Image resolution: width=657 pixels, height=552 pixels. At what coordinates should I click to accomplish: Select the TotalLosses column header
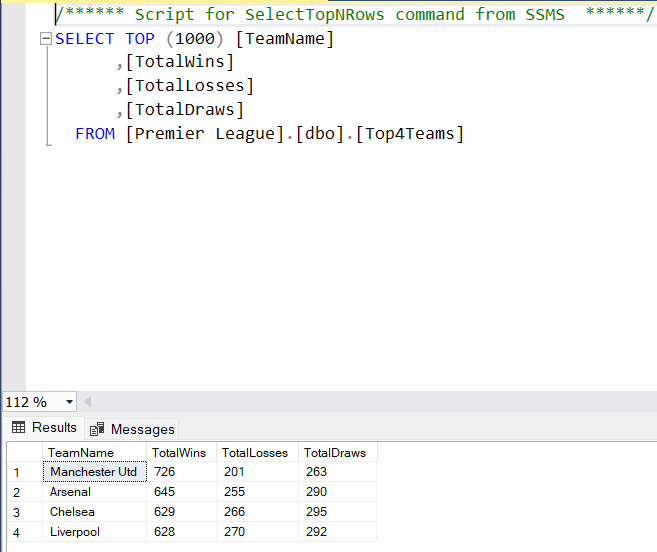(x=254, y=453)
